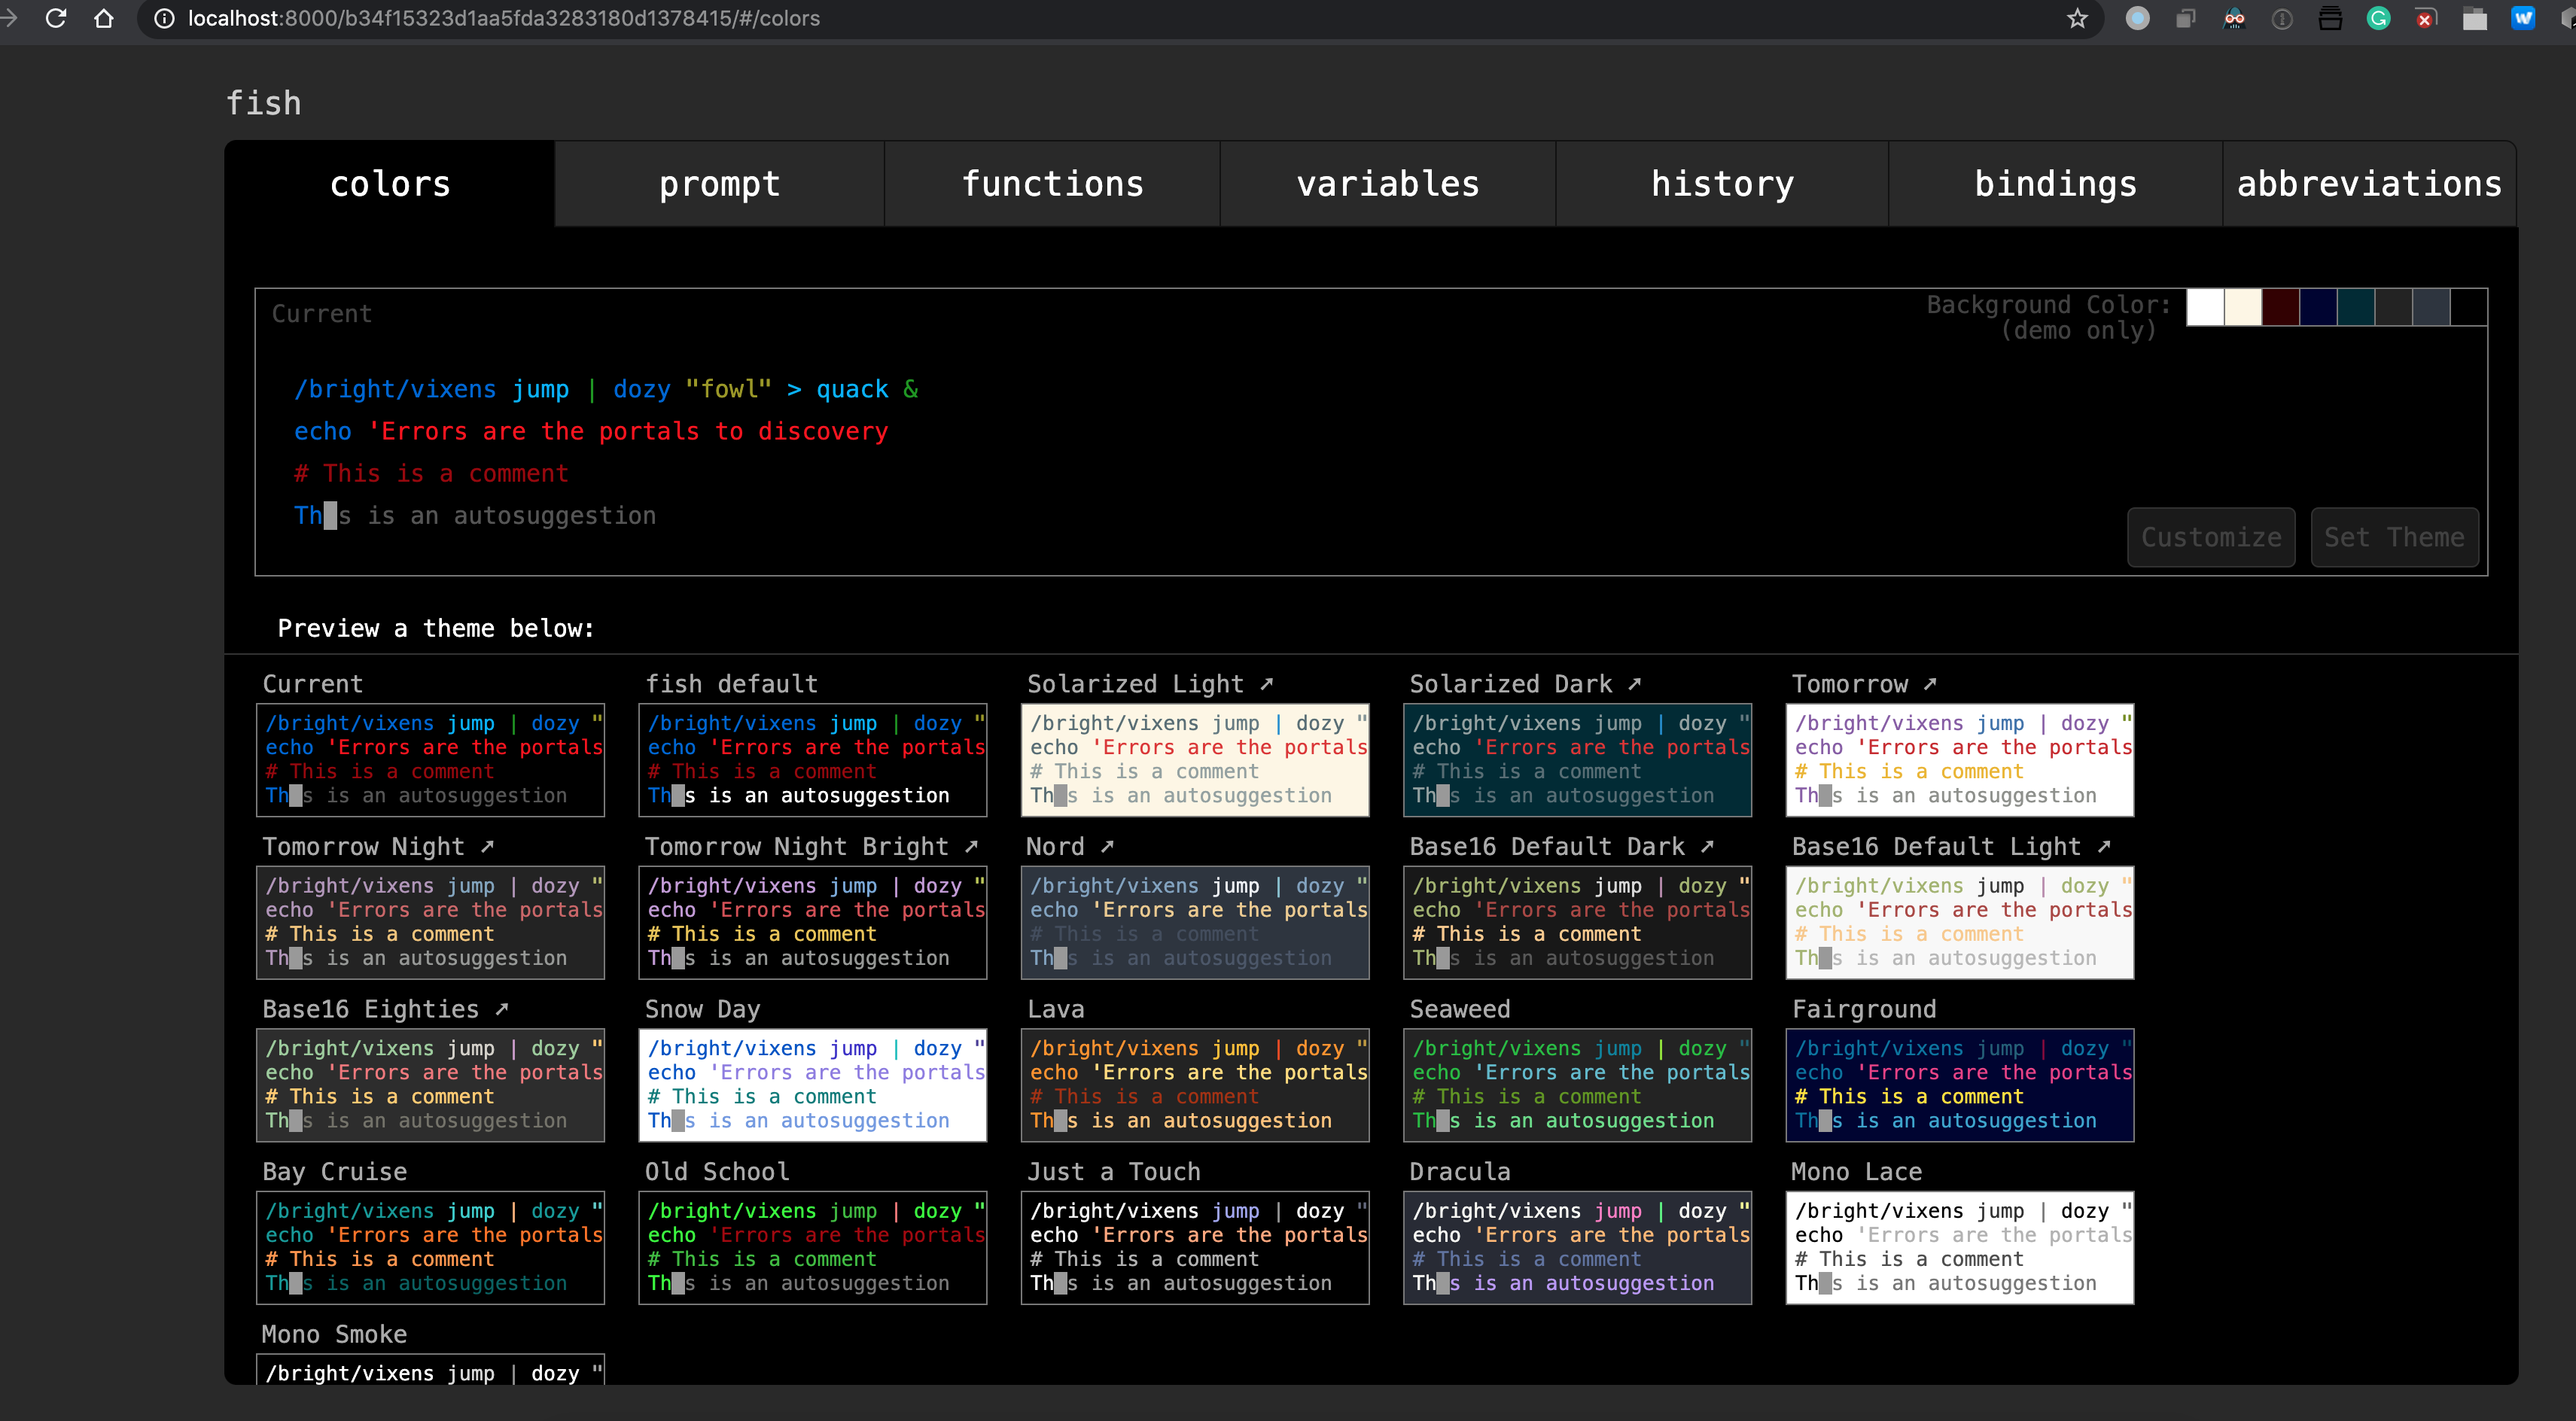Preview the Dracula theme thumbnail
Screen dimensions: 2576x1421
pos(1577,1247)
